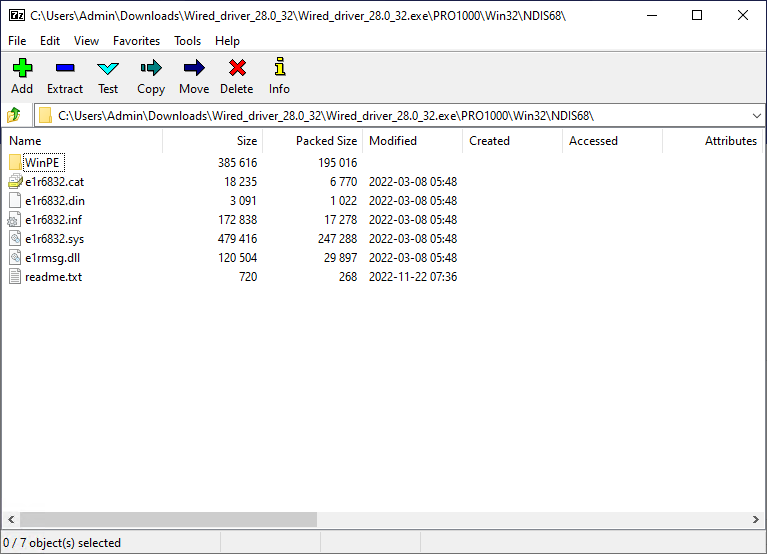Open the Tools menu
The width and height of the screenshot is (767, 554).
pyautogui.click(x=187, y=41)
